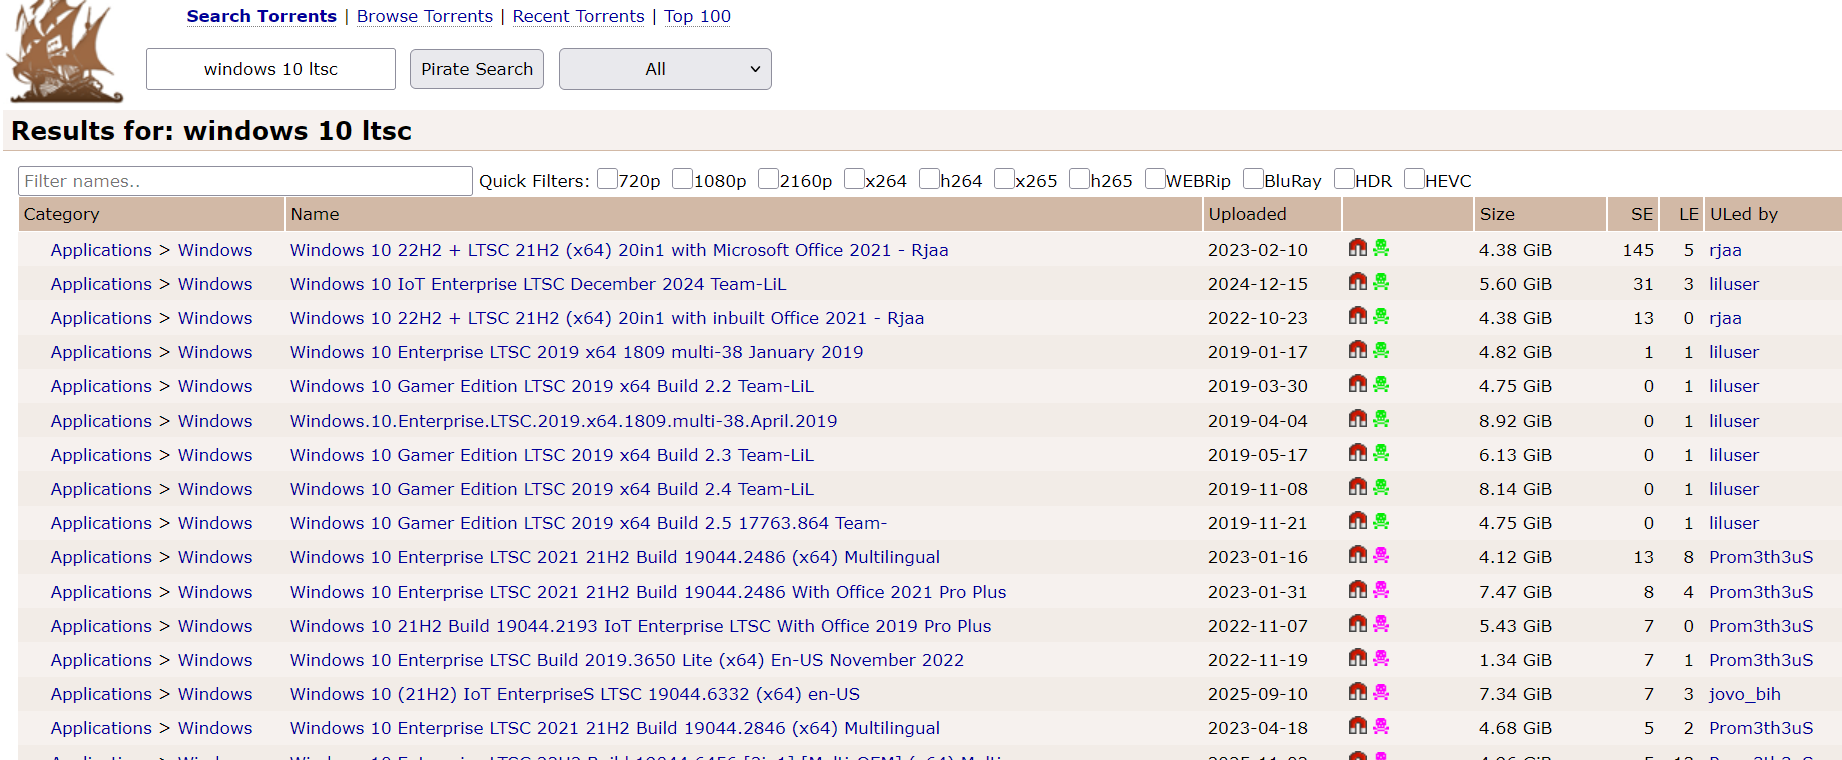Open magnet icon for IoT Enterprise LTSC December 2024

(x=1357, y=282)
